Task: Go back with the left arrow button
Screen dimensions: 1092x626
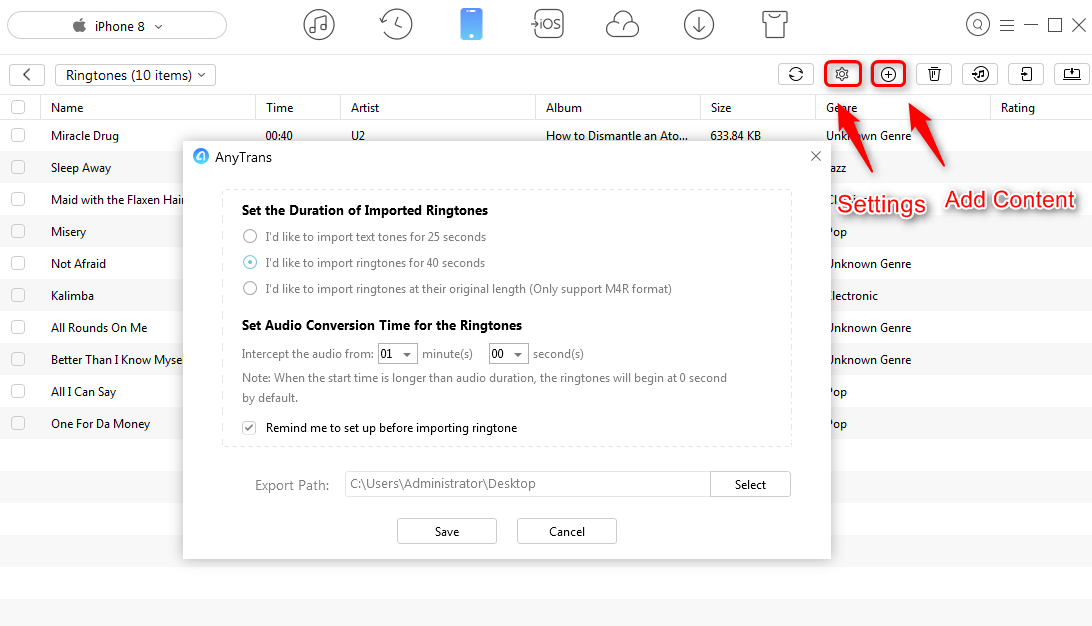Action: click(x=27, y=75)
